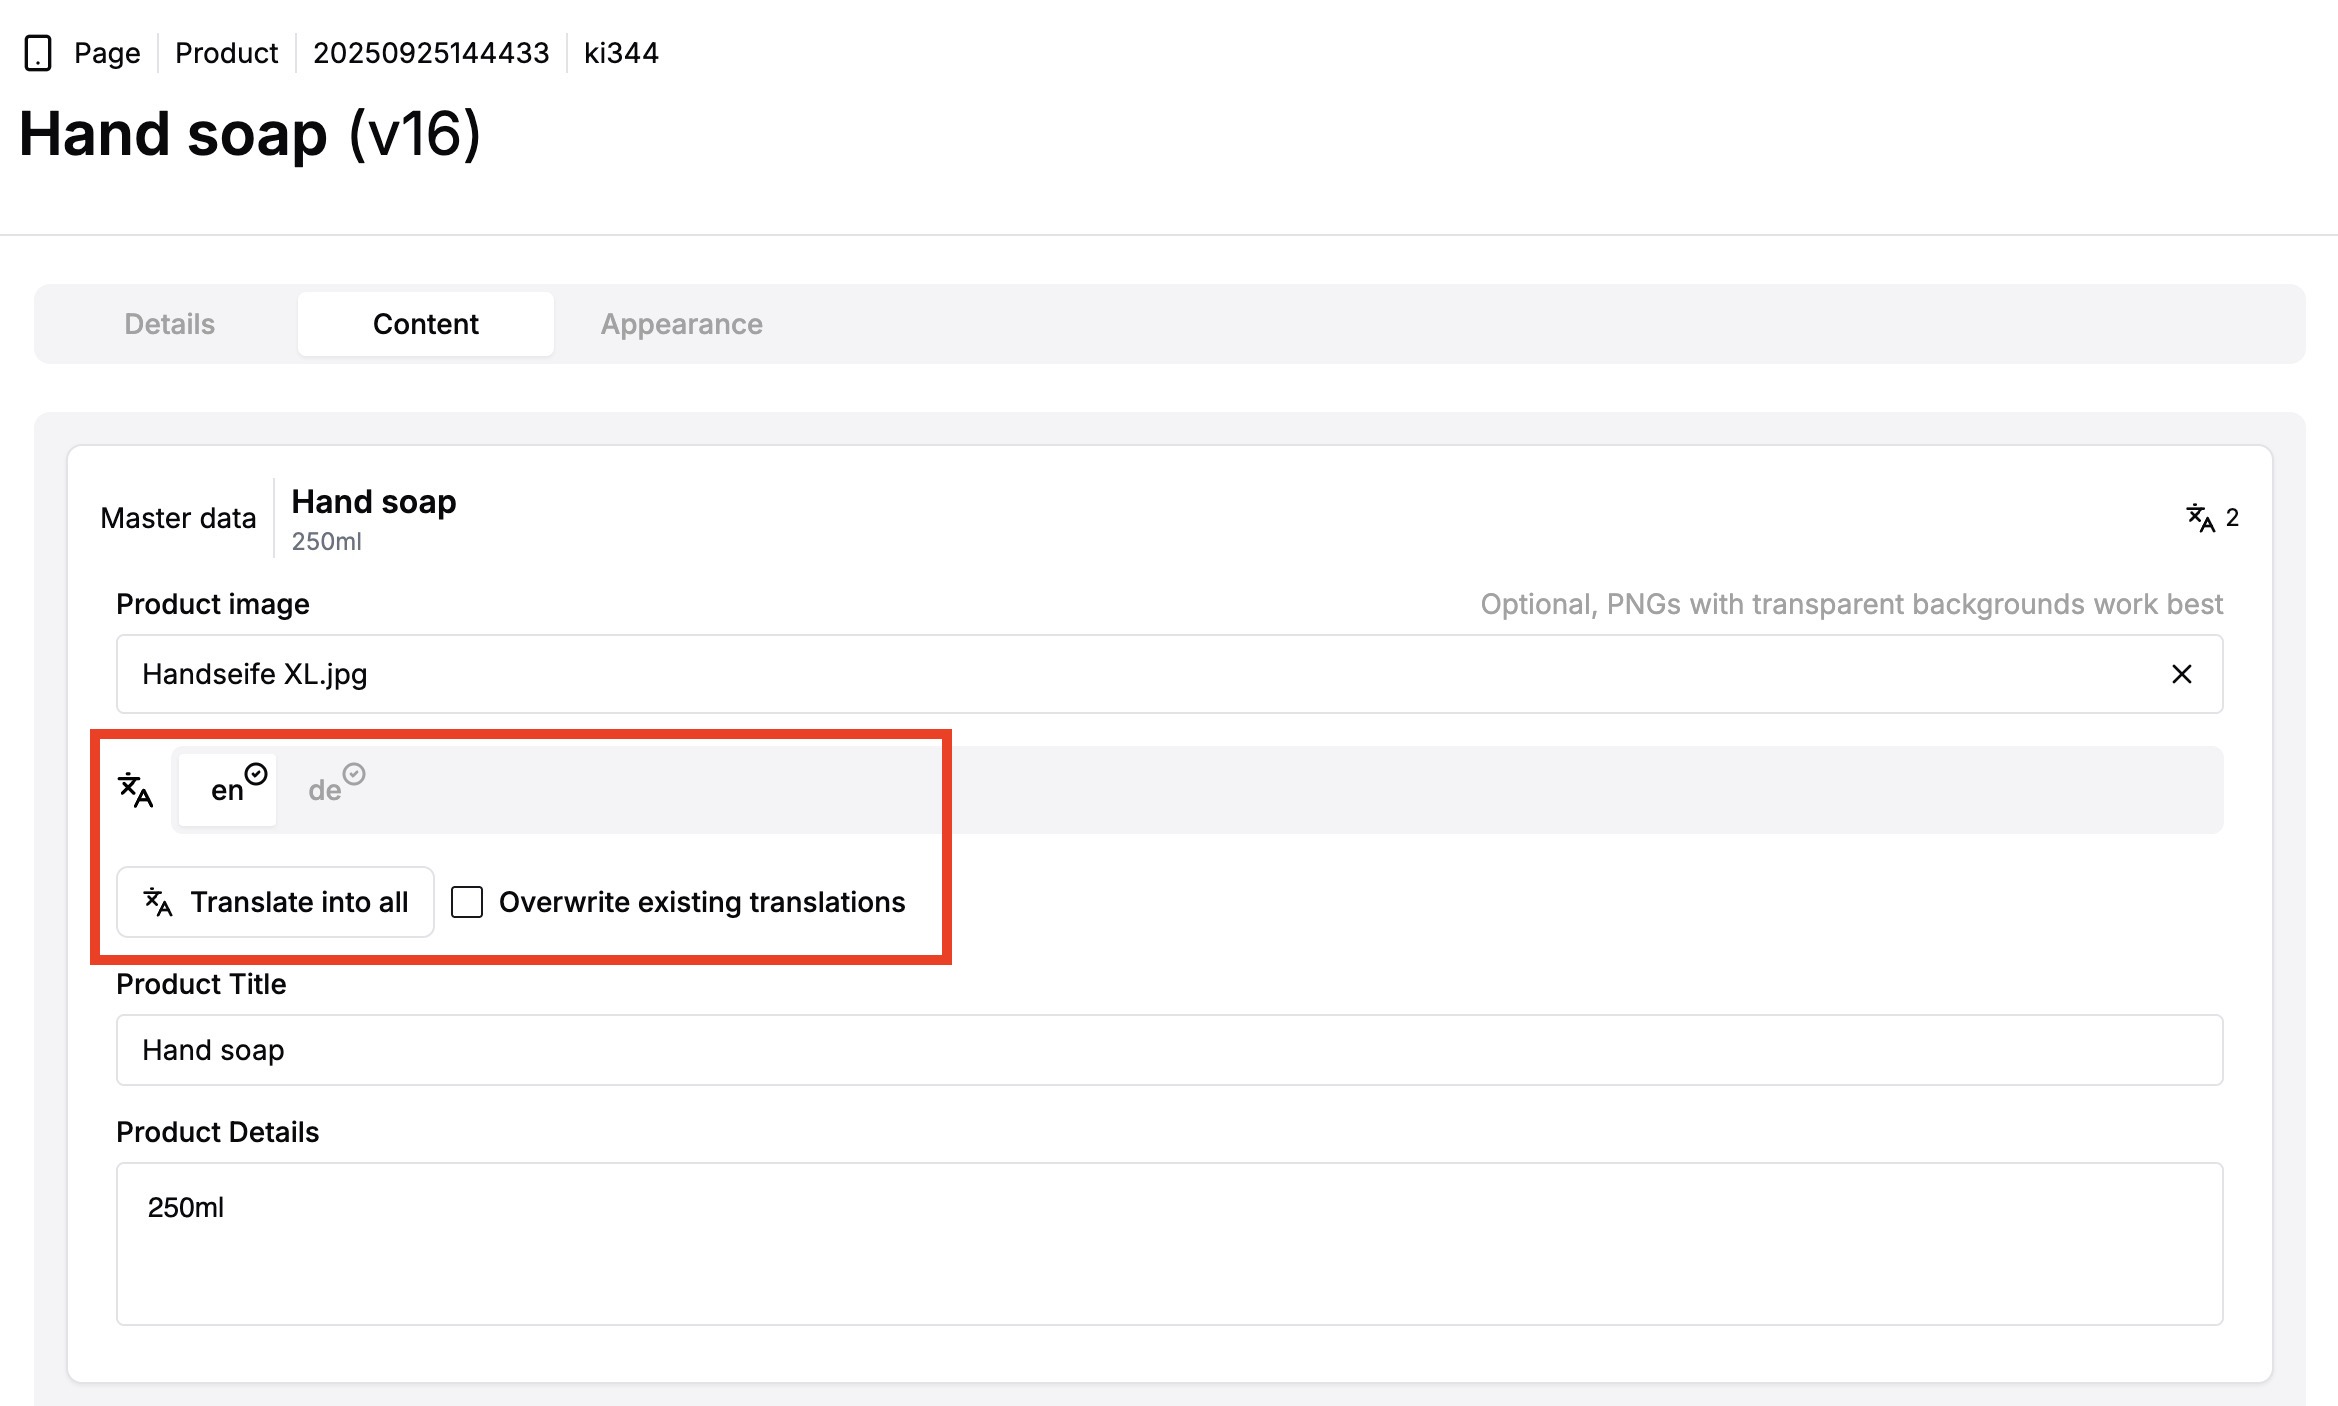Select the Content tab
The width and height of the screenshot is (2338, 1406).
pos(425,324)
